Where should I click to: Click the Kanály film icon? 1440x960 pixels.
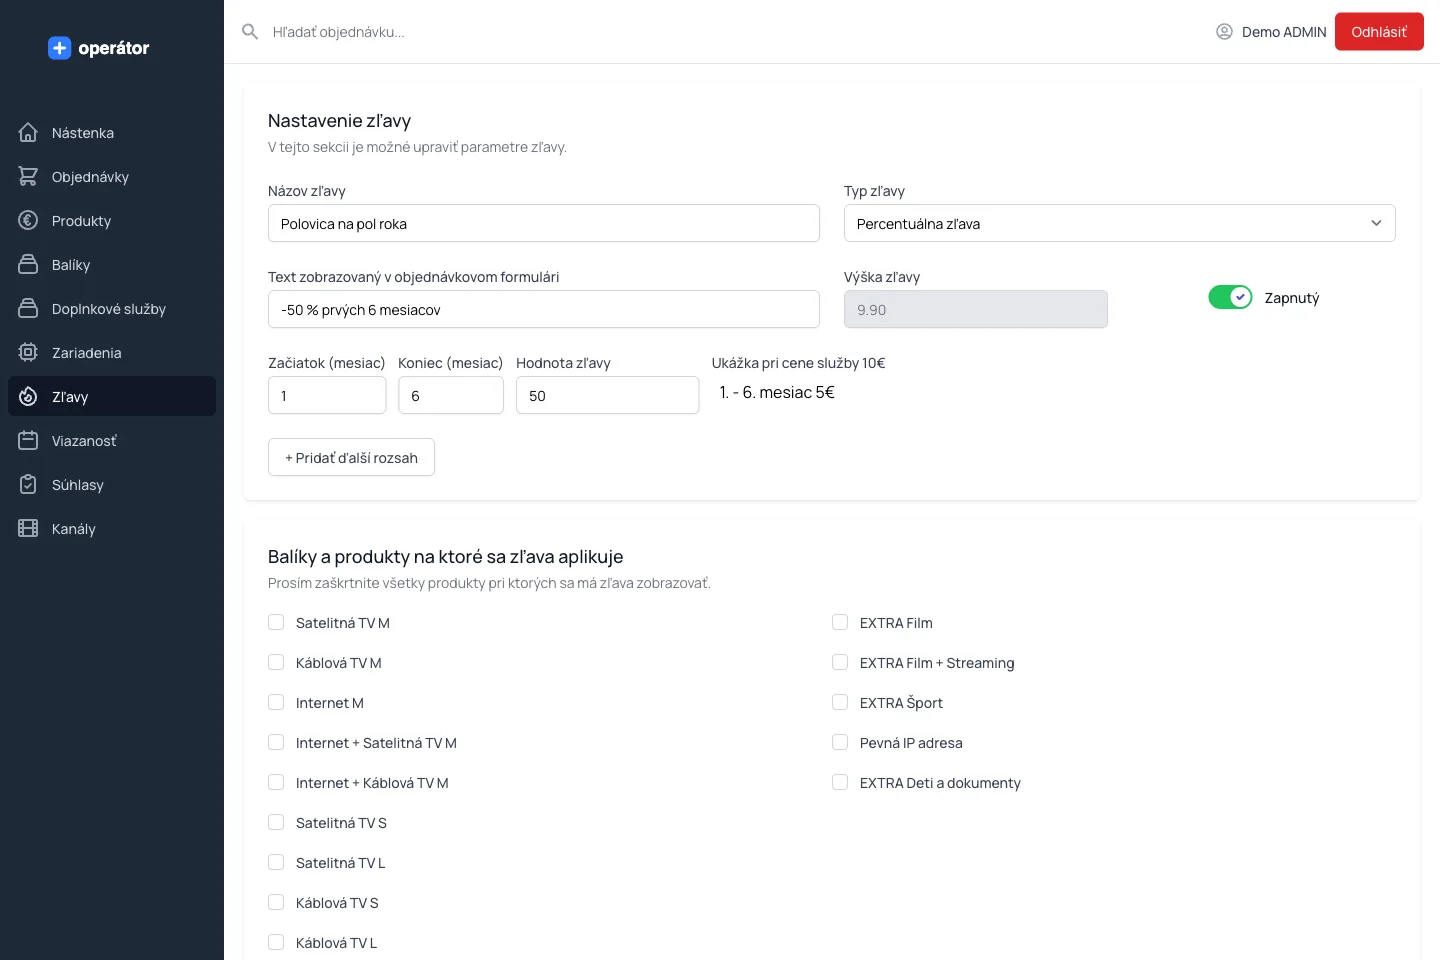pos(28,528)
